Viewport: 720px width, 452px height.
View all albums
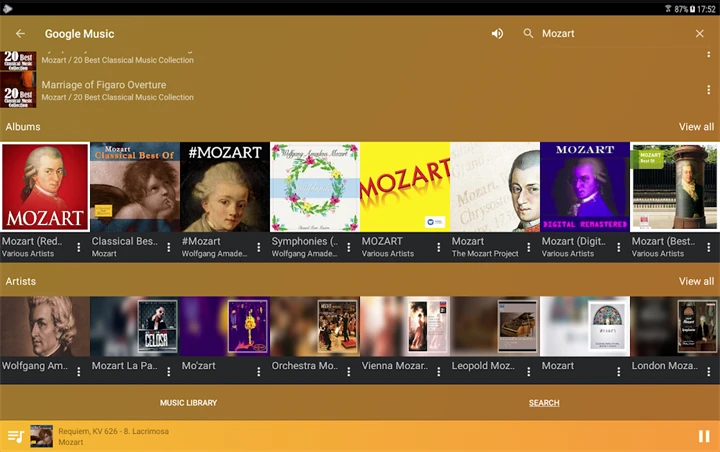point(696,127)
